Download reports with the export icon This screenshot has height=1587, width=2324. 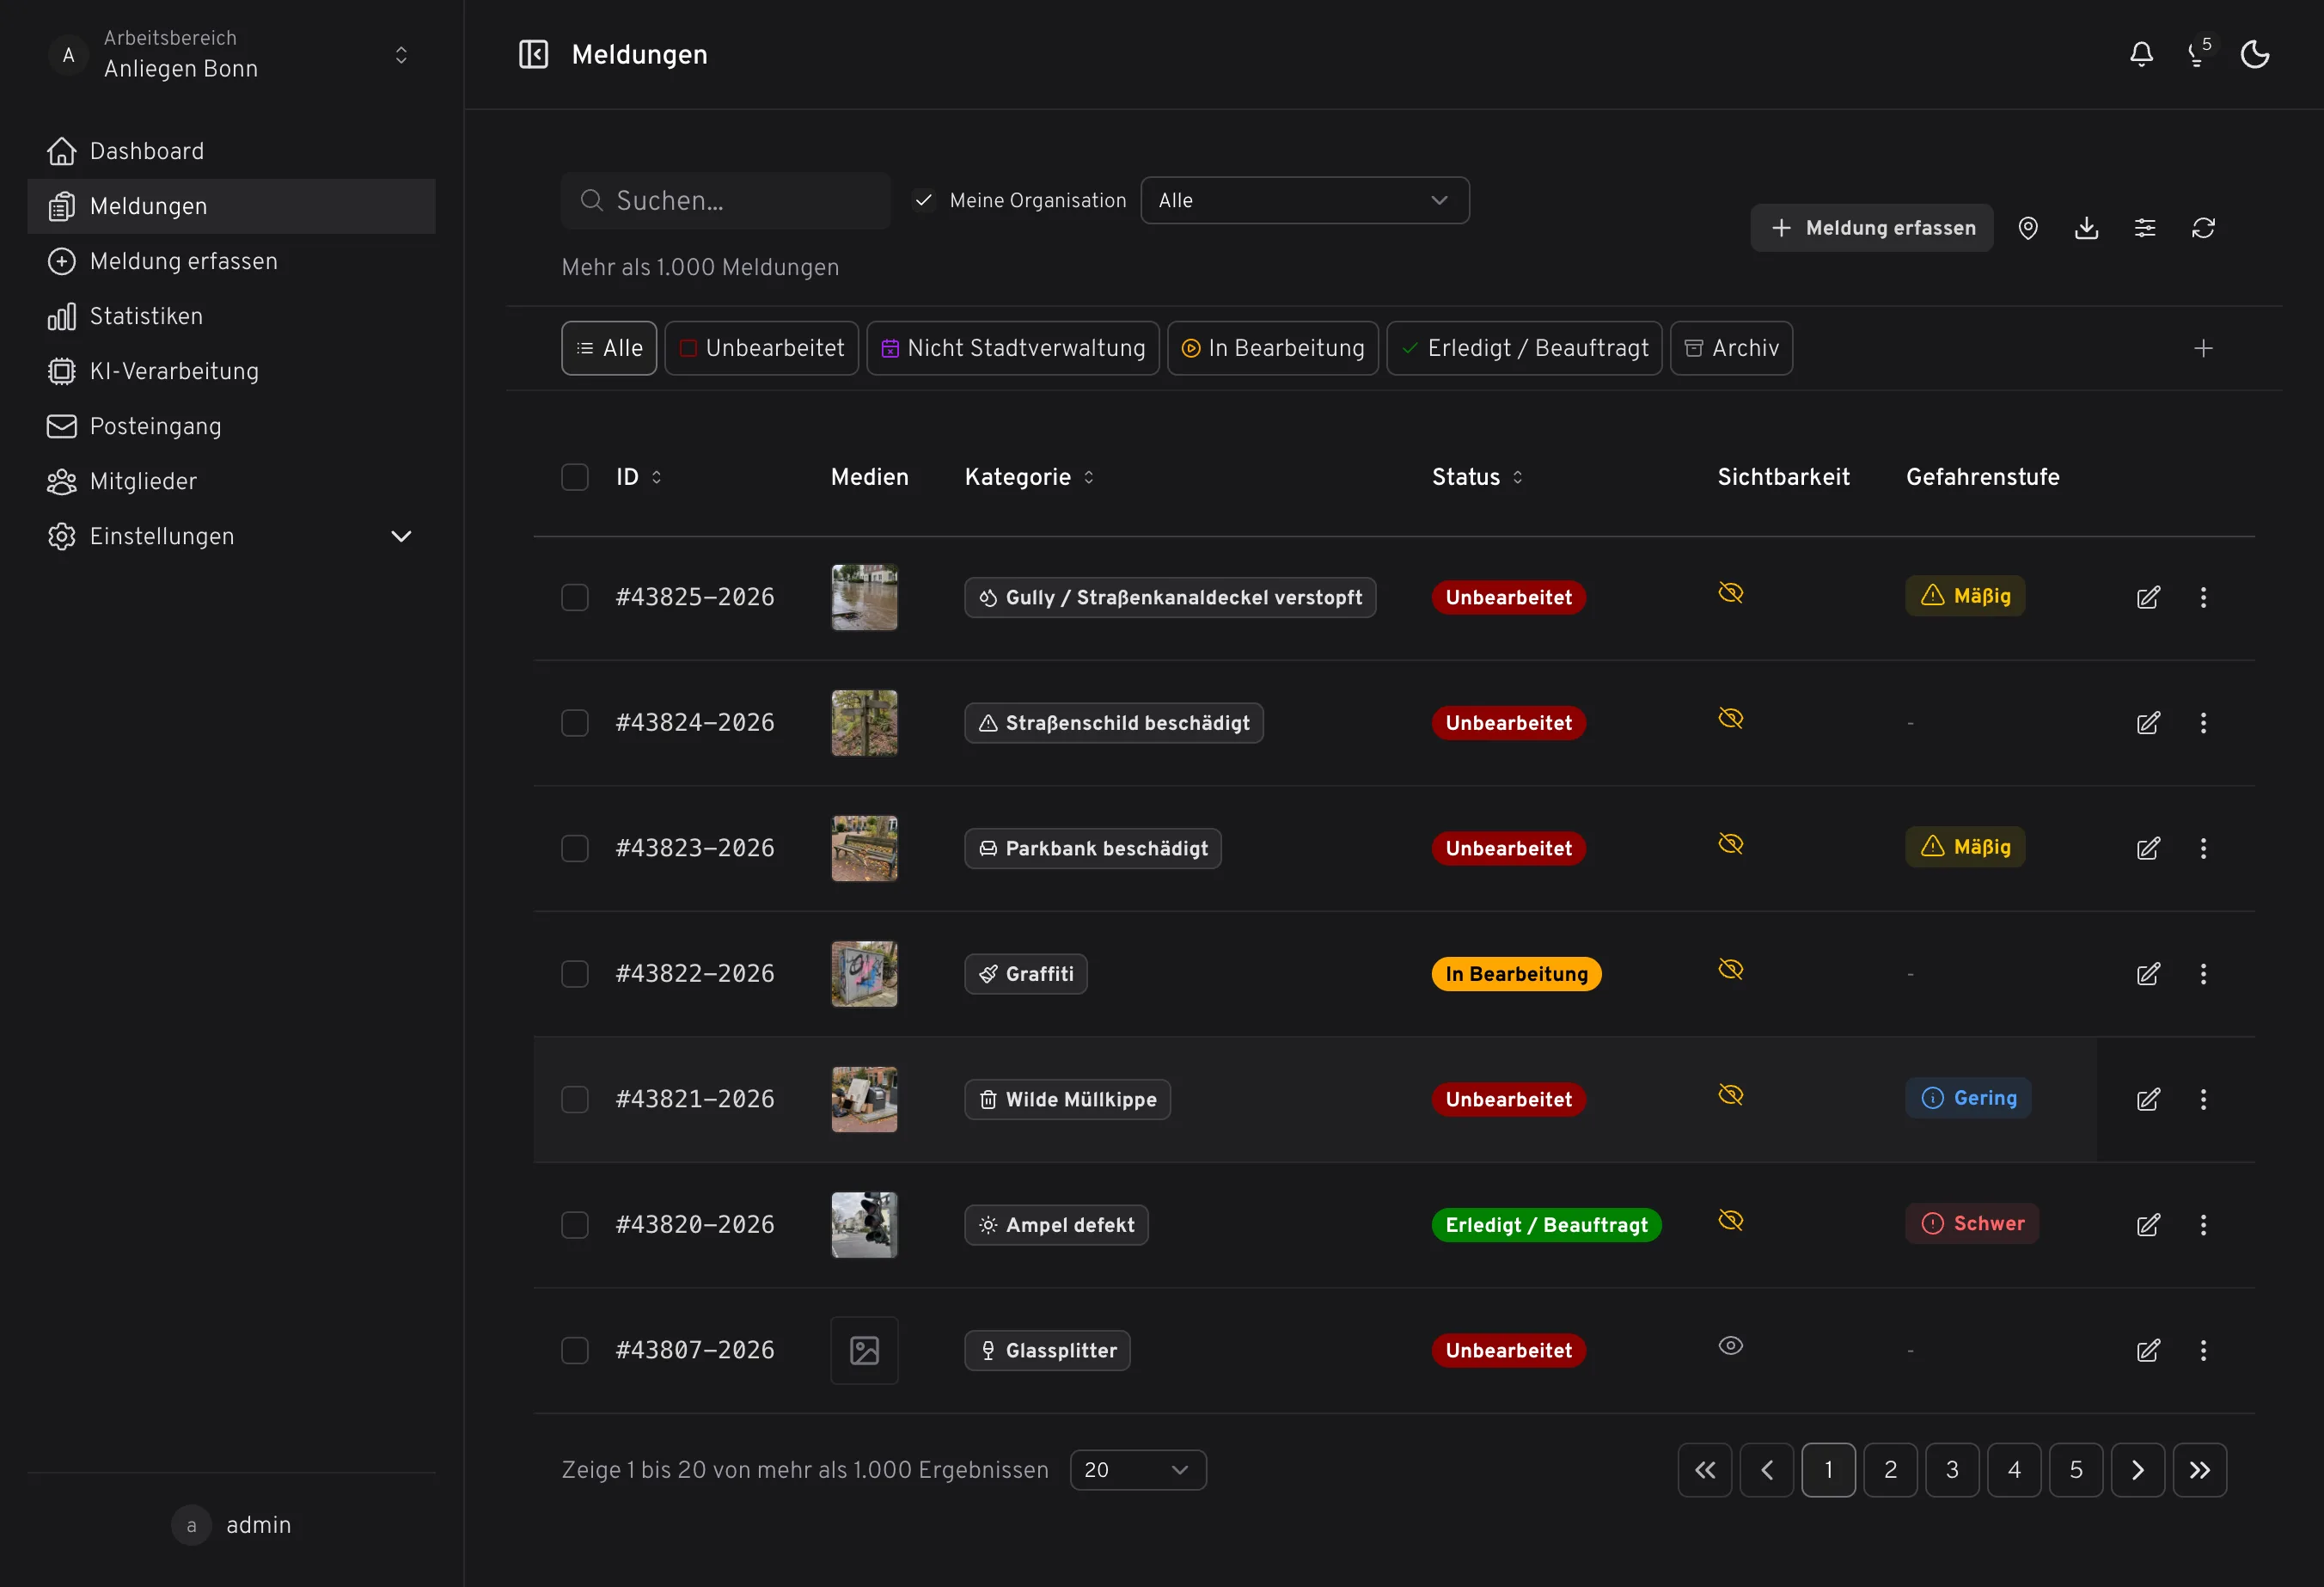(x=2086, y=228)
